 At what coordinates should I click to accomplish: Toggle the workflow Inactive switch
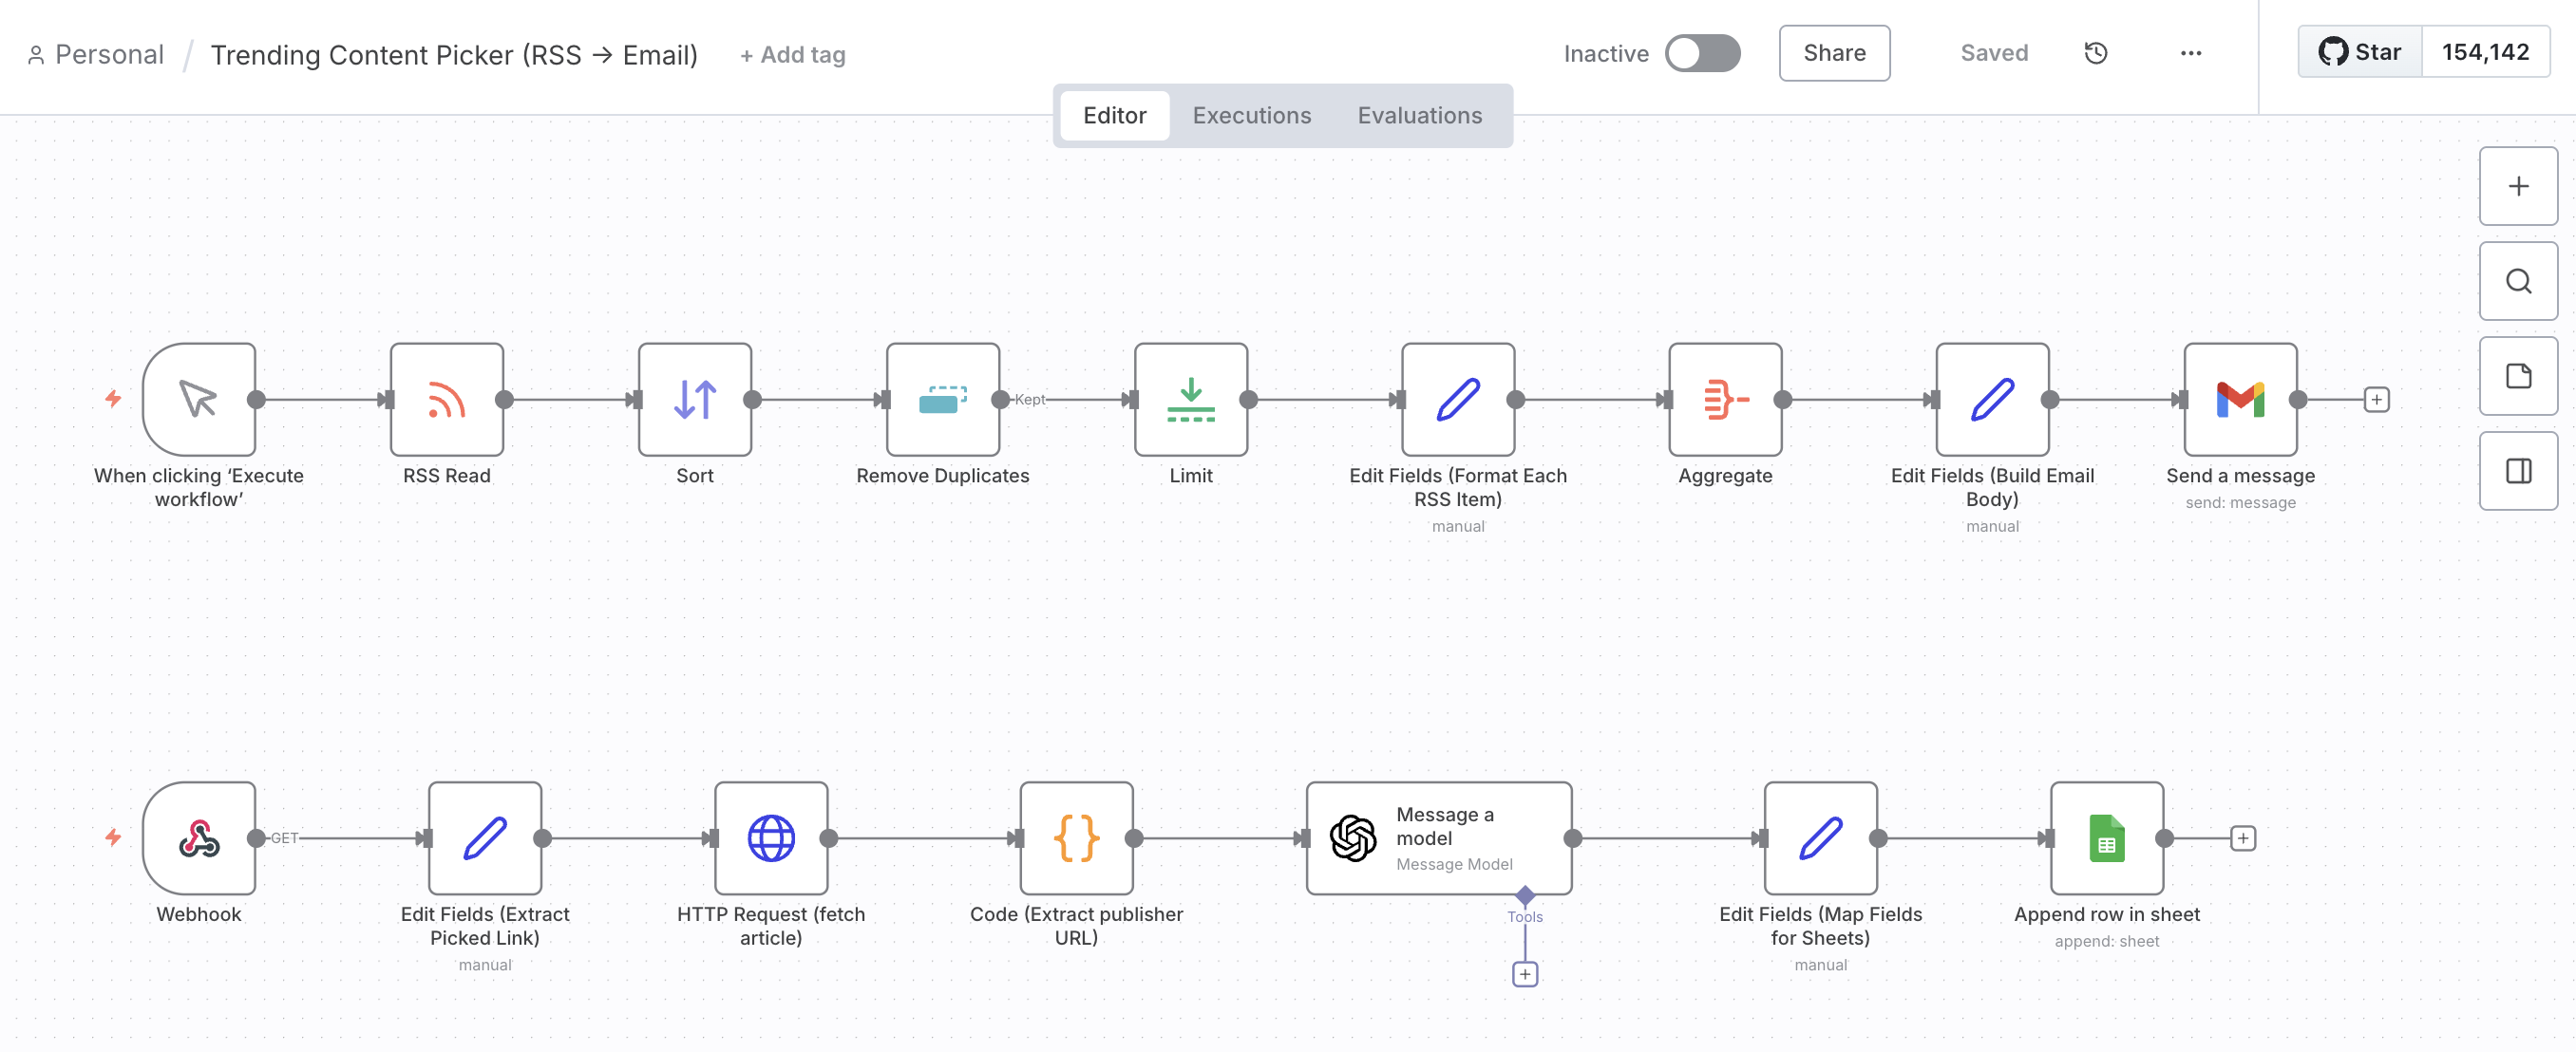[x=1702, y=53]
